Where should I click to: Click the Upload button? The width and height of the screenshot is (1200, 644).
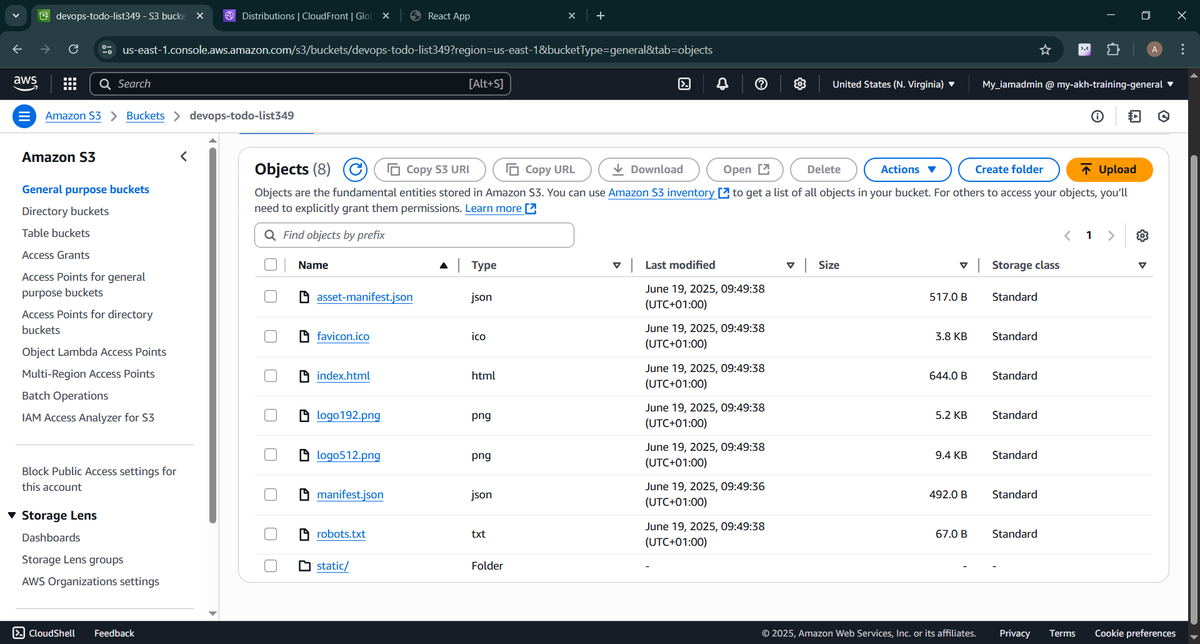click(x=1109, y=170)
